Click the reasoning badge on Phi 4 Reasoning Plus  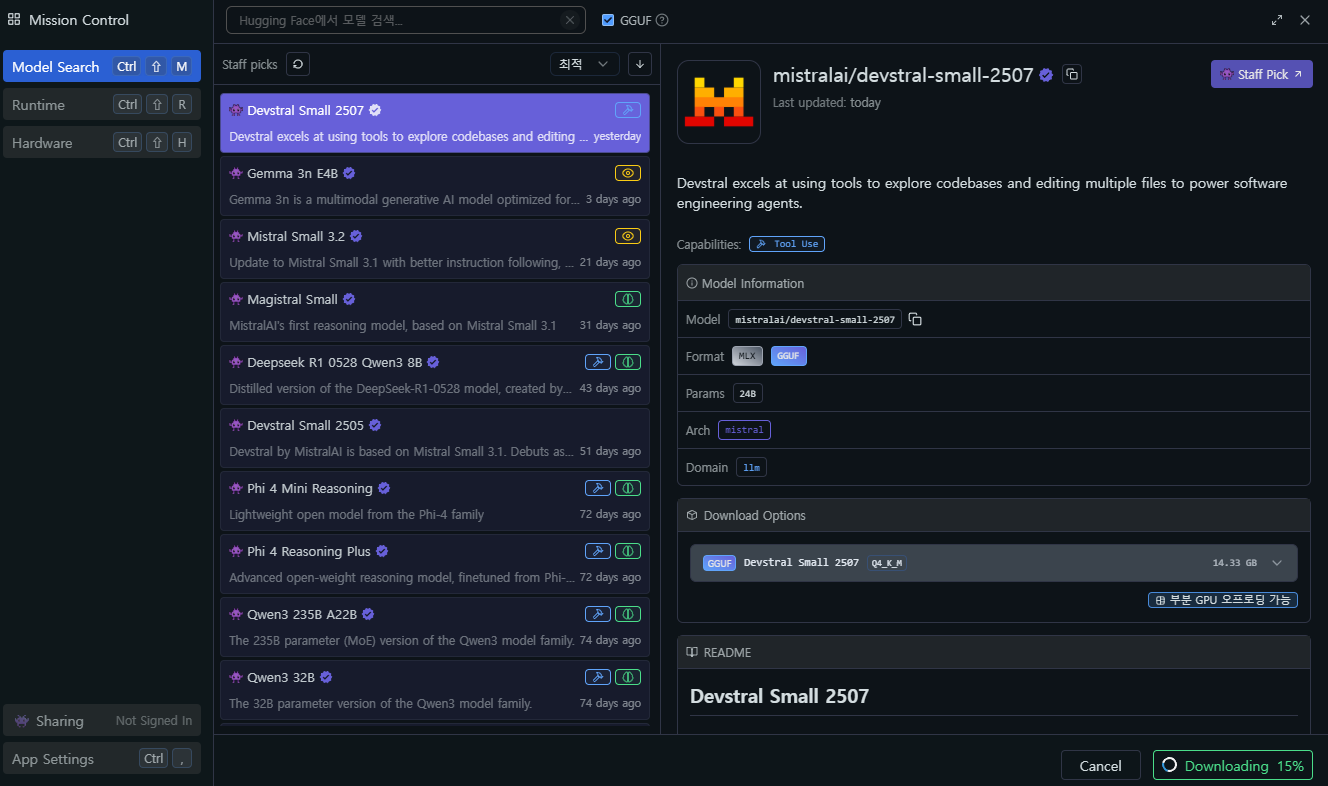(628, 551)
